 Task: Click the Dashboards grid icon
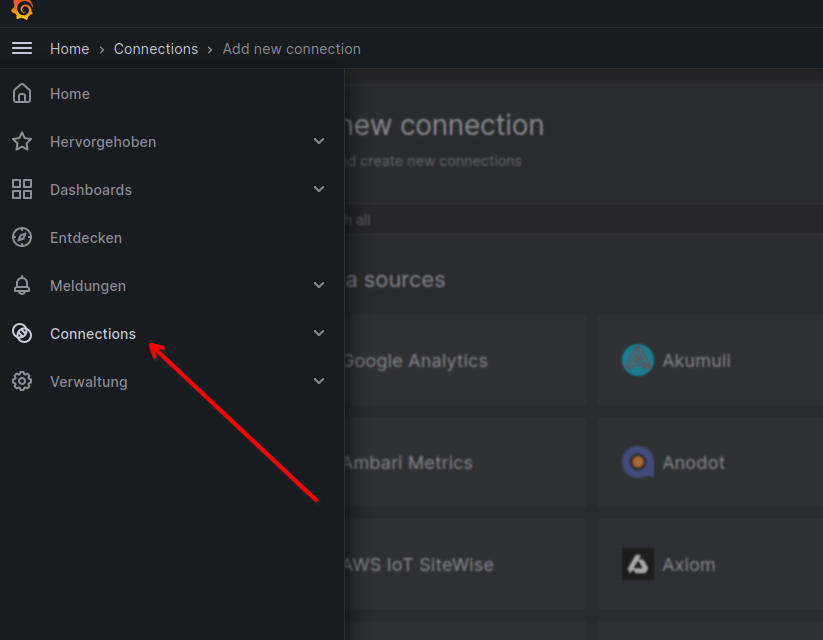pos(22,190)
